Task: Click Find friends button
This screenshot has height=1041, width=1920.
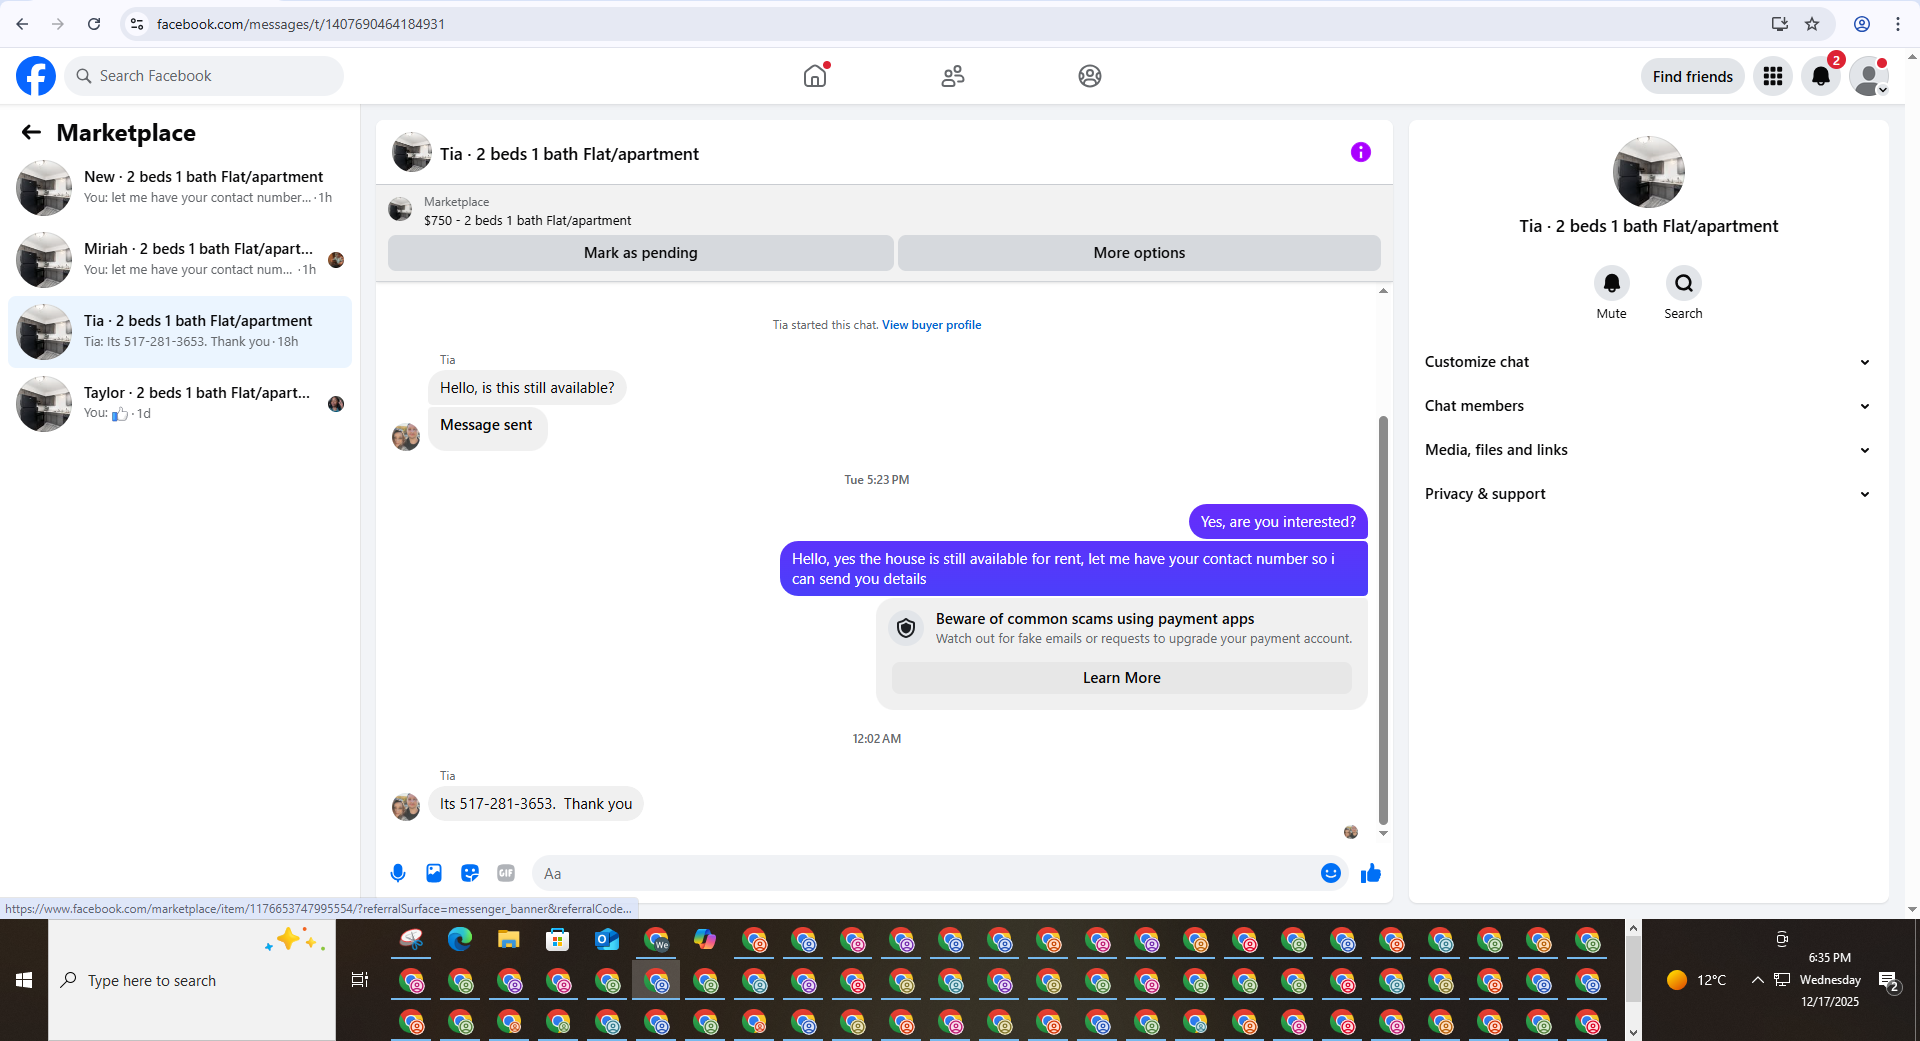Action: tap(1693, 76)
